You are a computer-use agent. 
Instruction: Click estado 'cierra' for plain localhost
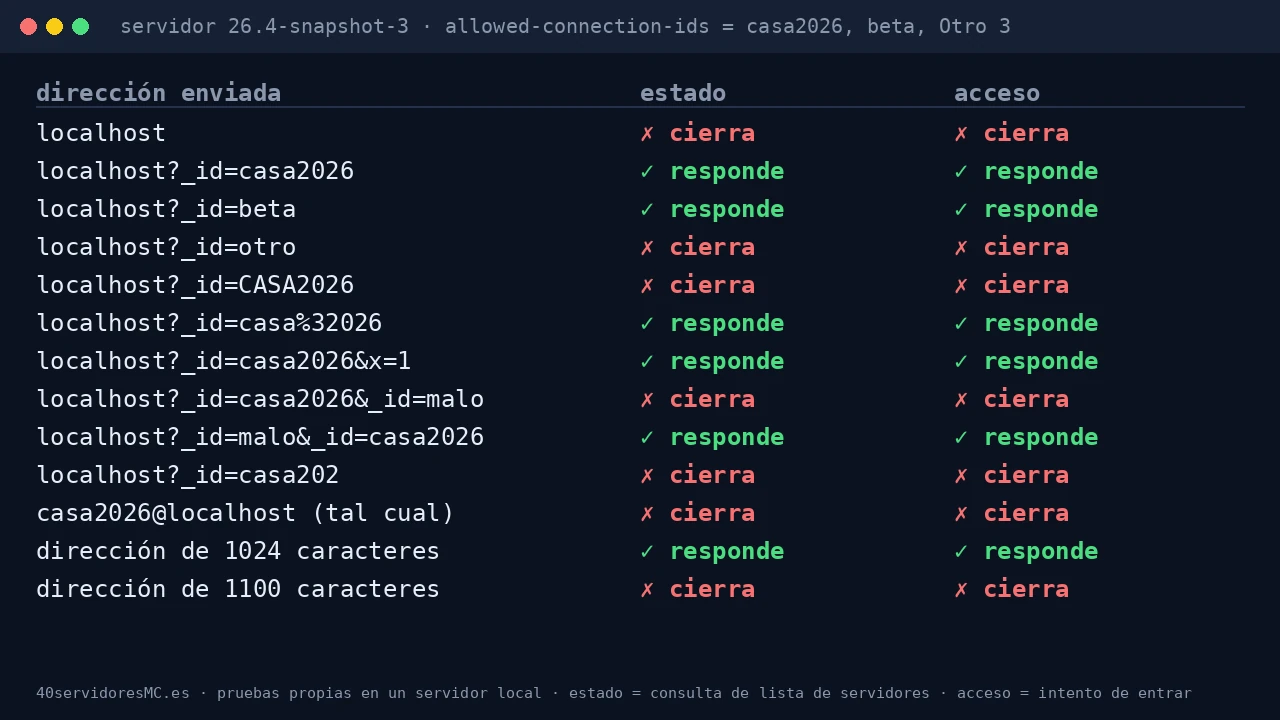[712, 133]
